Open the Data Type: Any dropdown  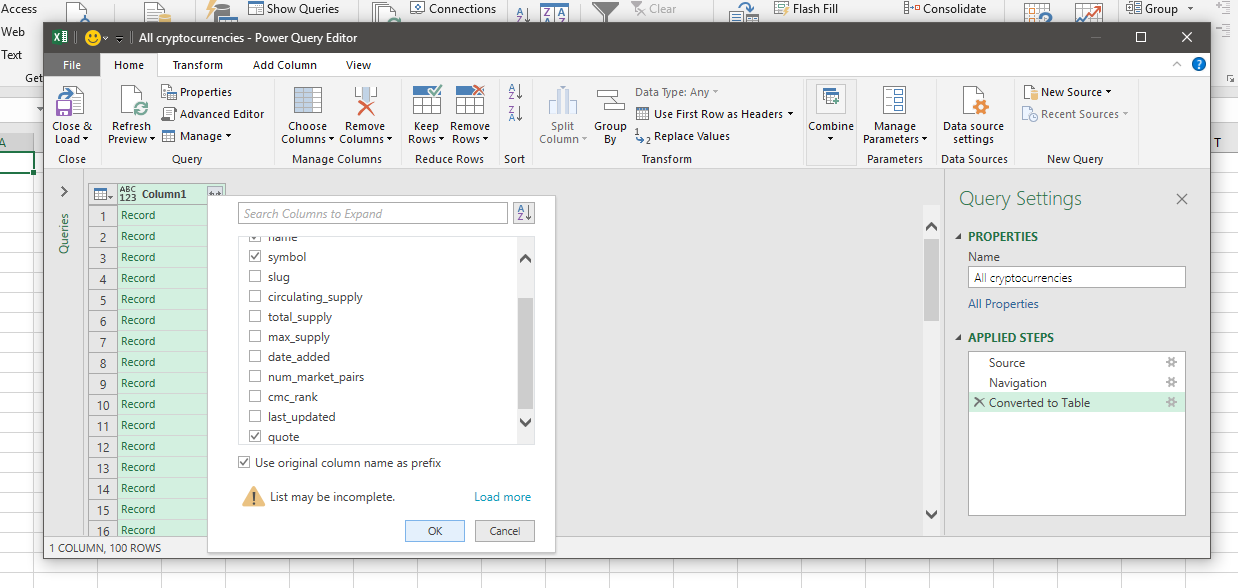(677, 92)
